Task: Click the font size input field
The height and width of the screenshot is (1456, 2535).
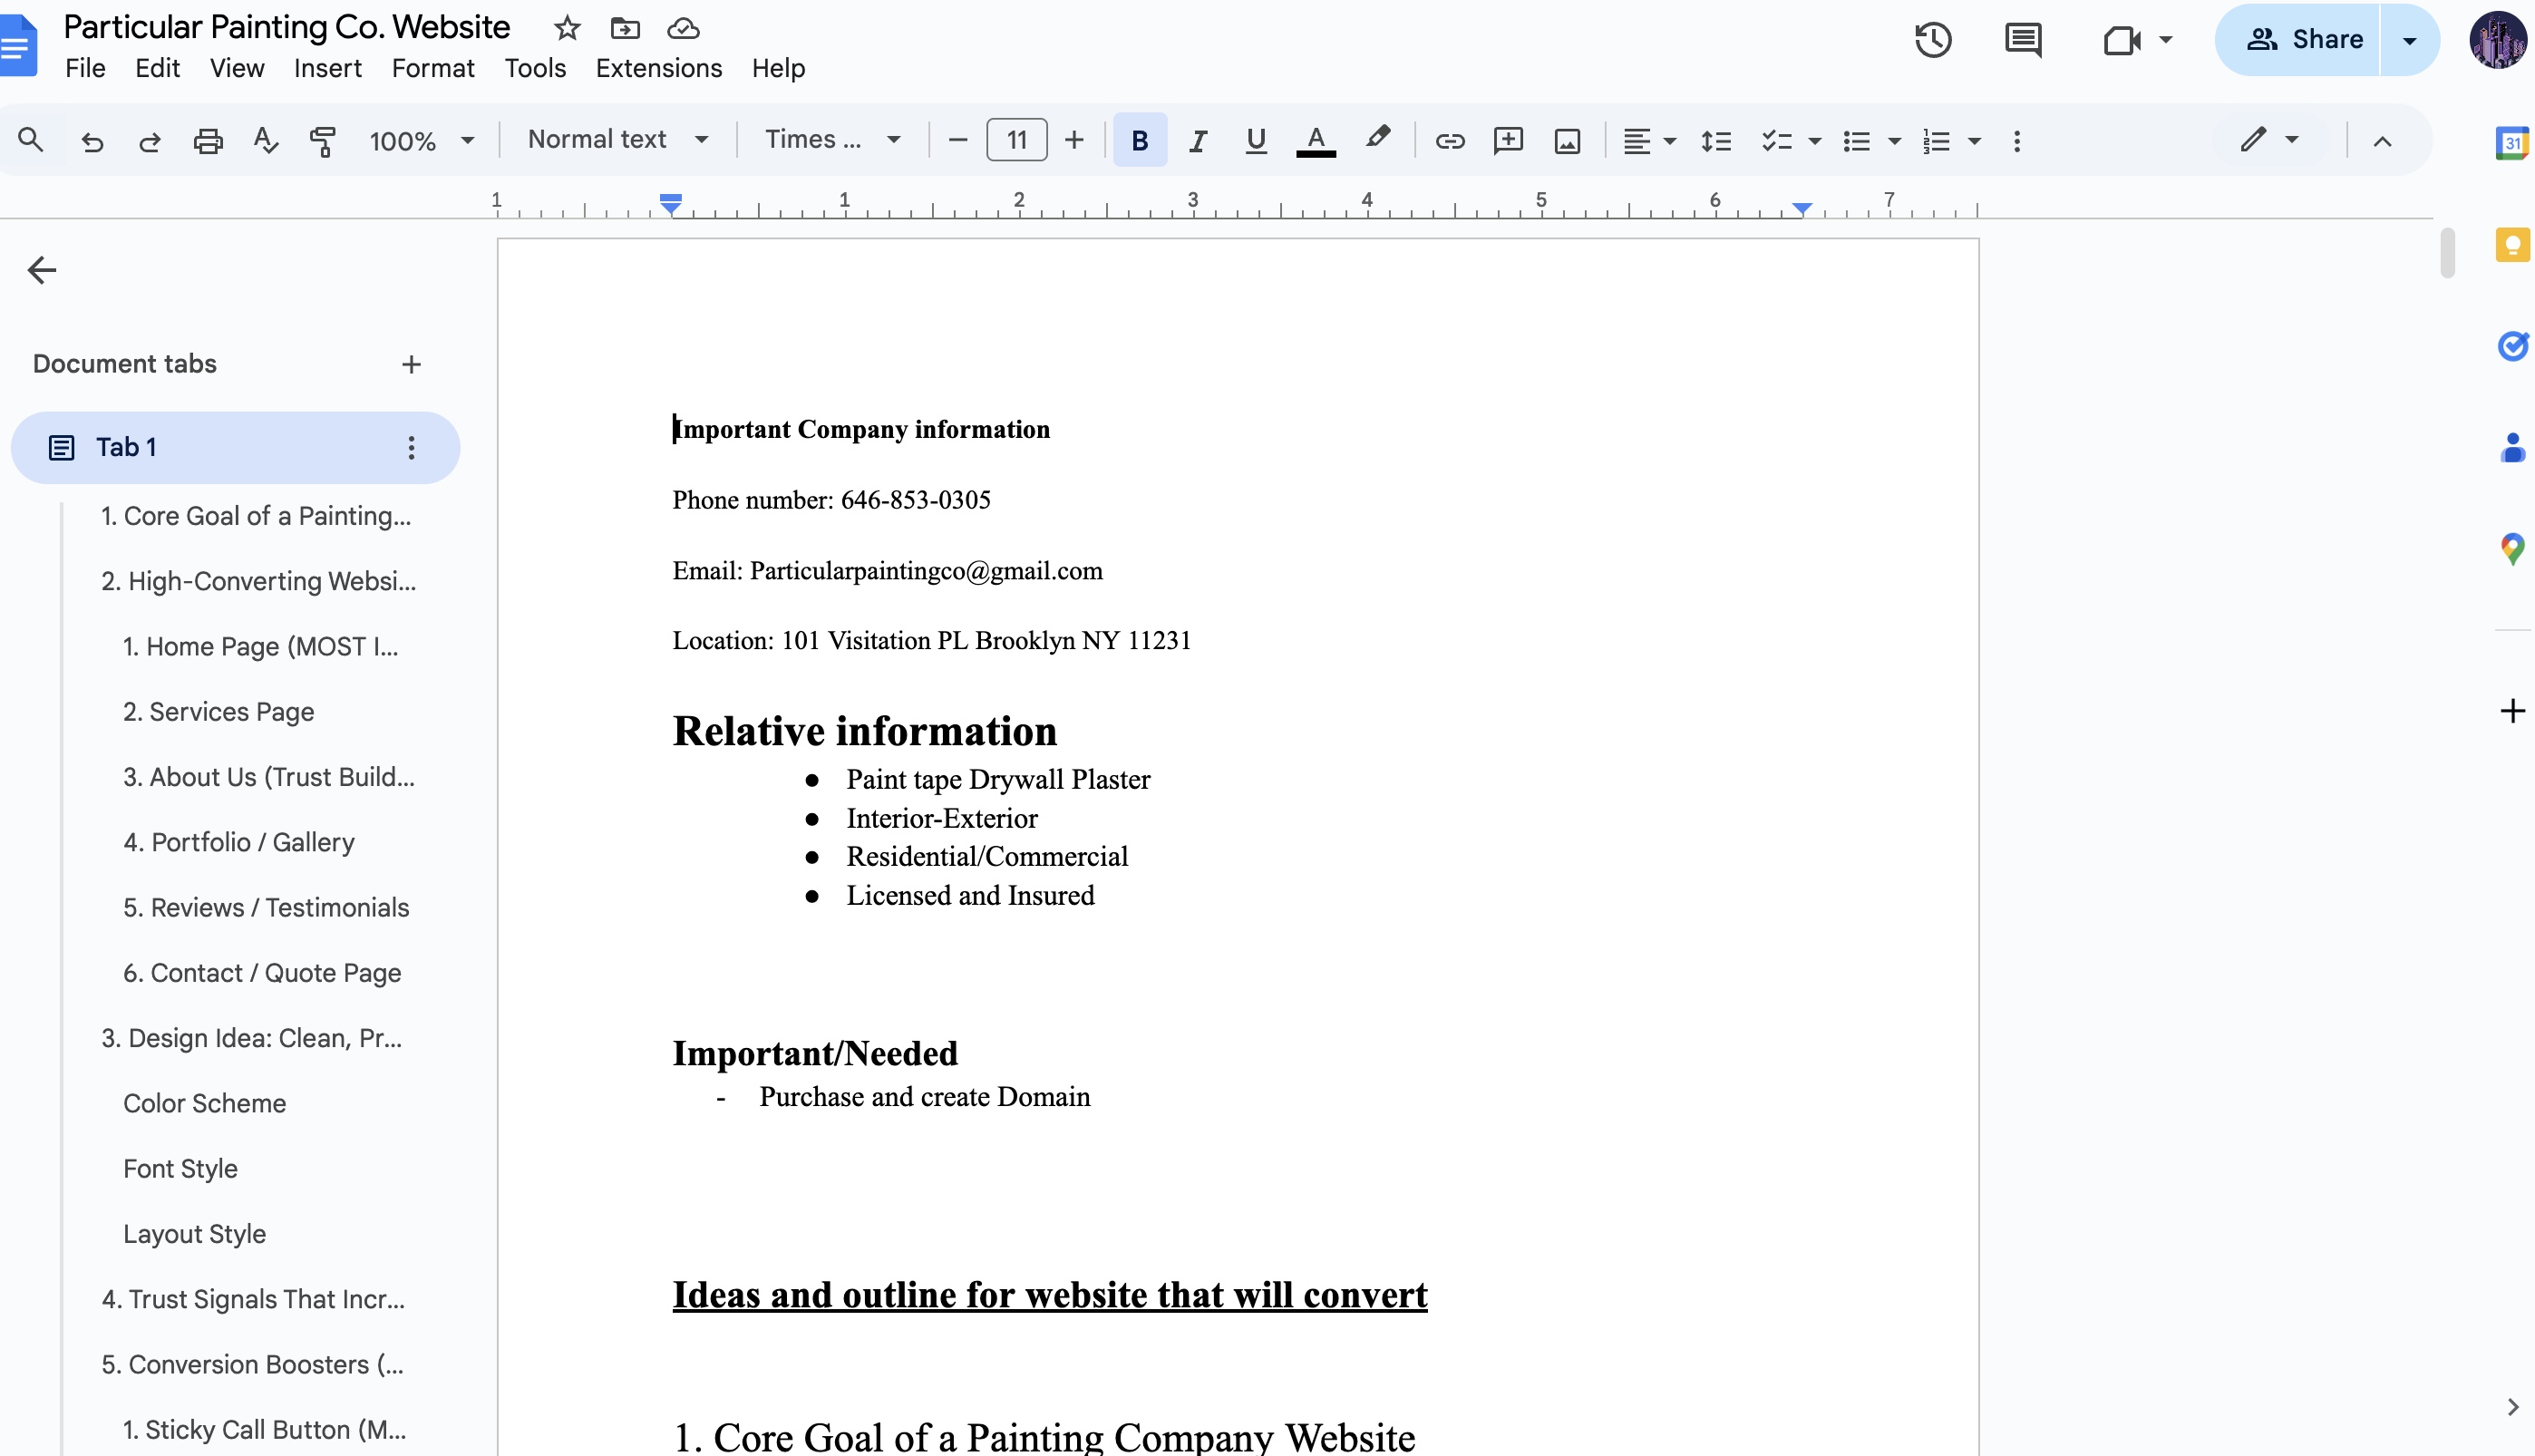Action: point(1016,140)
